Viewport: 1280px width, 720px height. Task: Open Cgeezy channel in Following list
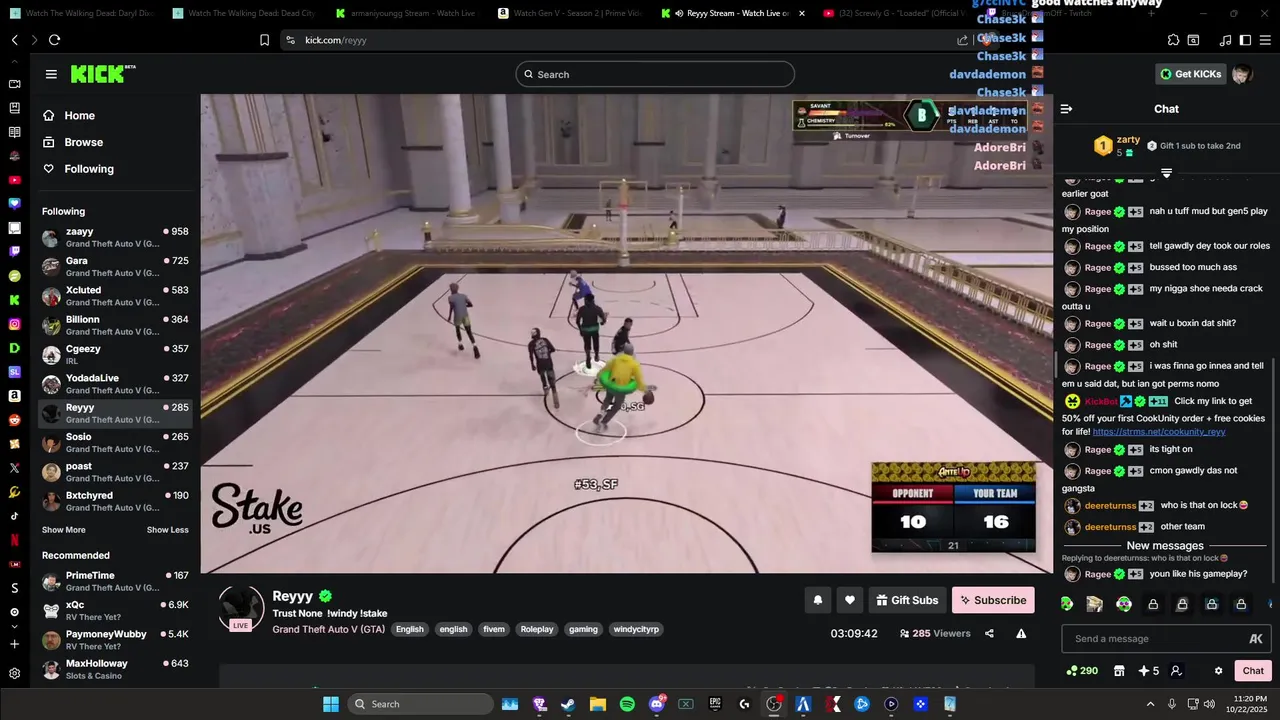pos(115,354)
